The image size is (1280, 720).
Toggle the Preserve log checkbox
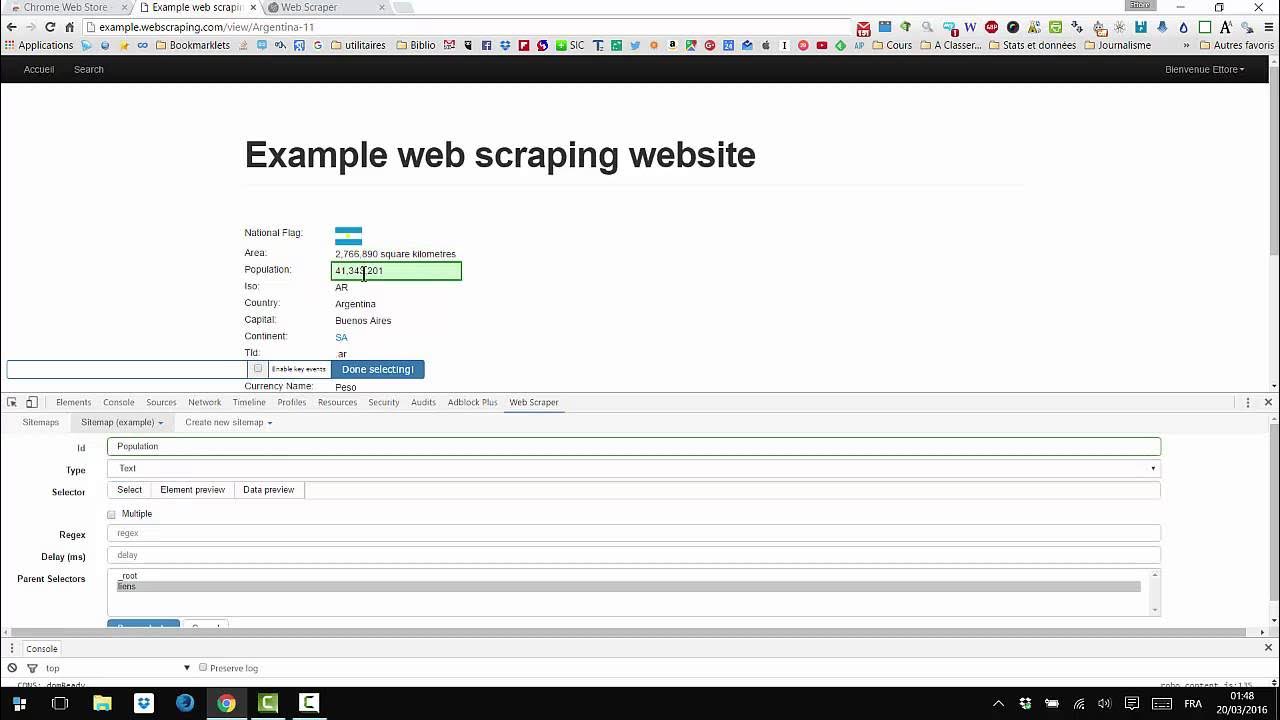[x=203, y=667]
